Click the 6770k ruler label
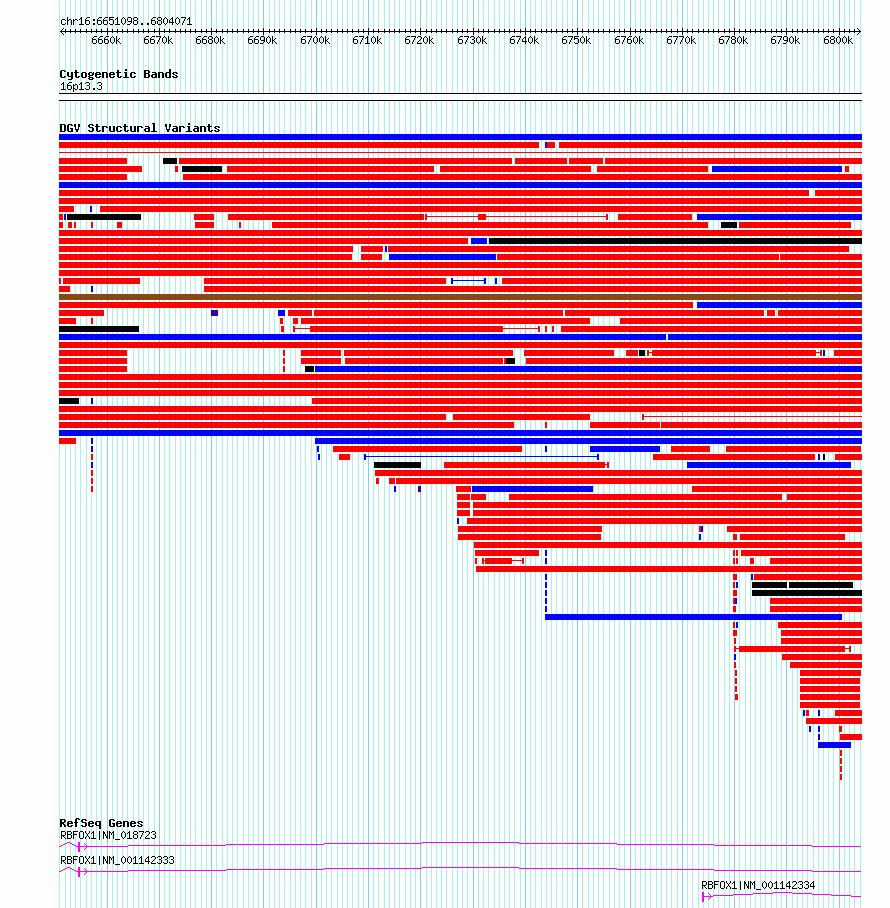The height and width of the screenshot is (908, 890). click(x=681, y=41)
